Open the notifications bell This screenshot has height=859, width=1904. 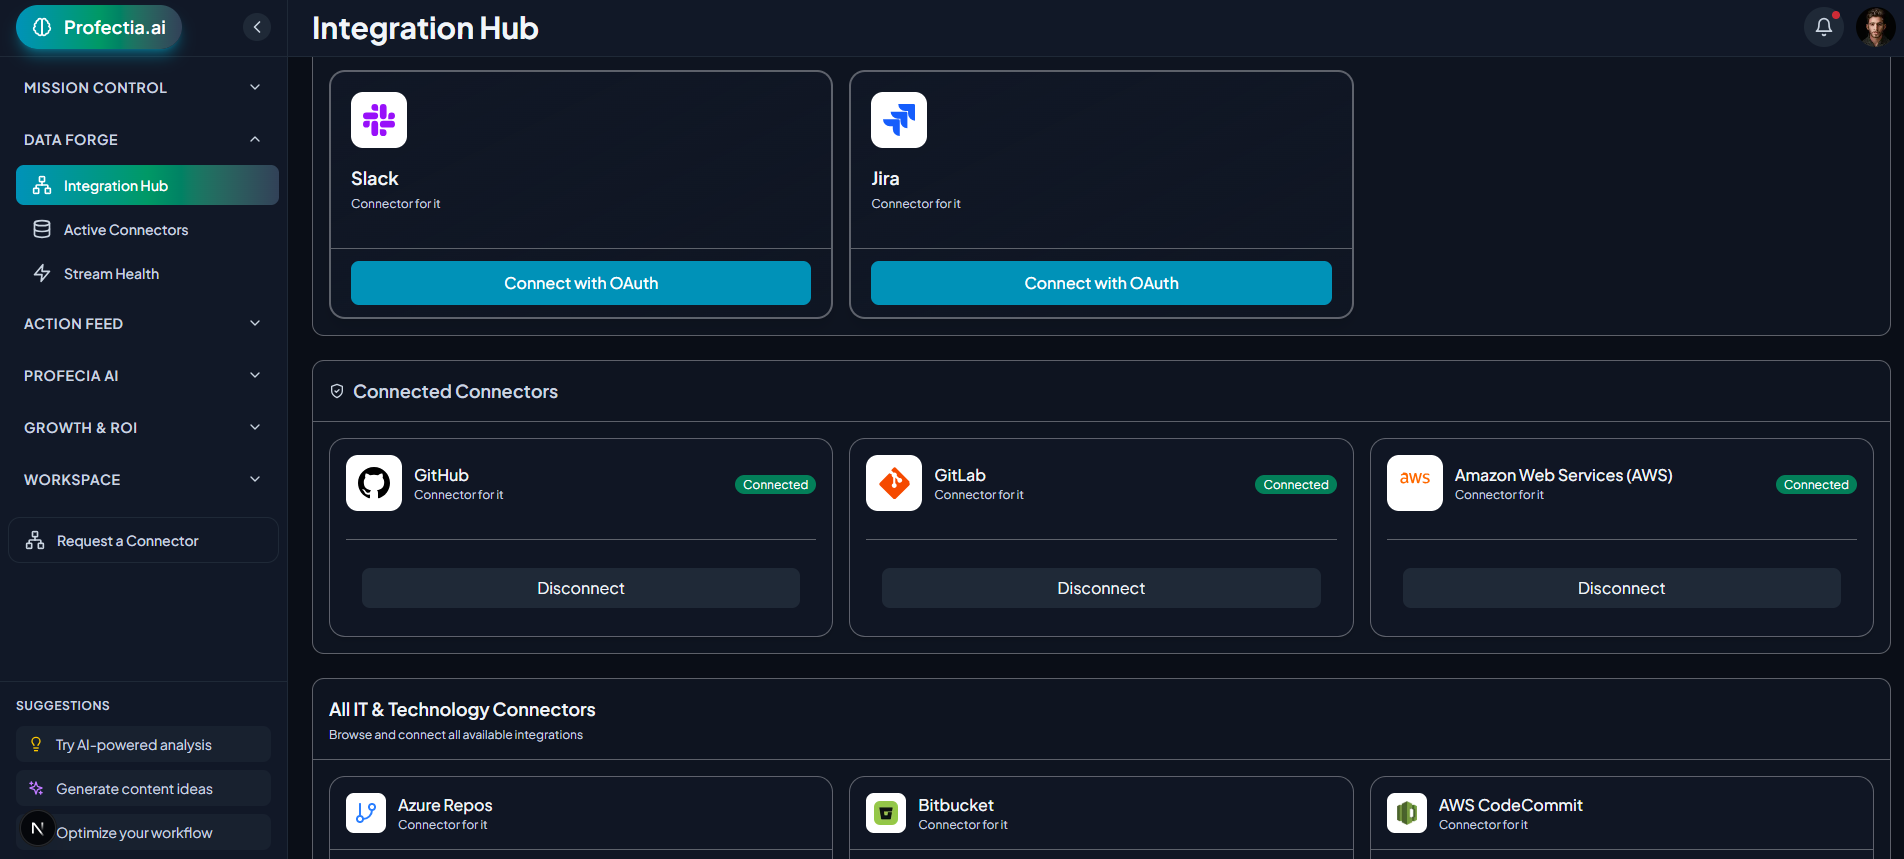click(1824, 27)
